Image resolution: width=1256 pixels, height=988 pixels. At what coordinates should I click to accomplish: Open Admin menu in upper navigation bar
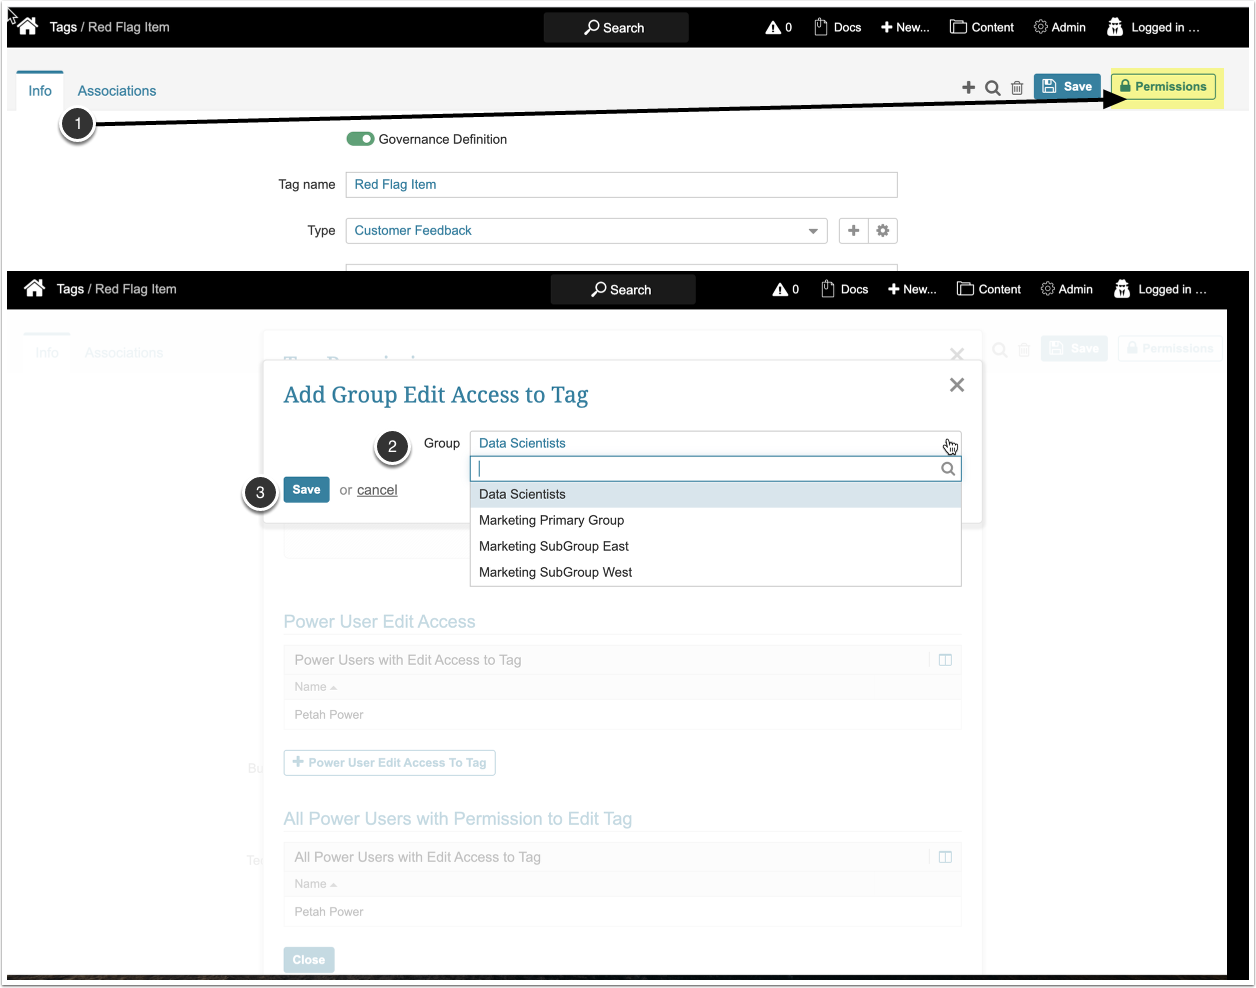tap(1060, 27)
